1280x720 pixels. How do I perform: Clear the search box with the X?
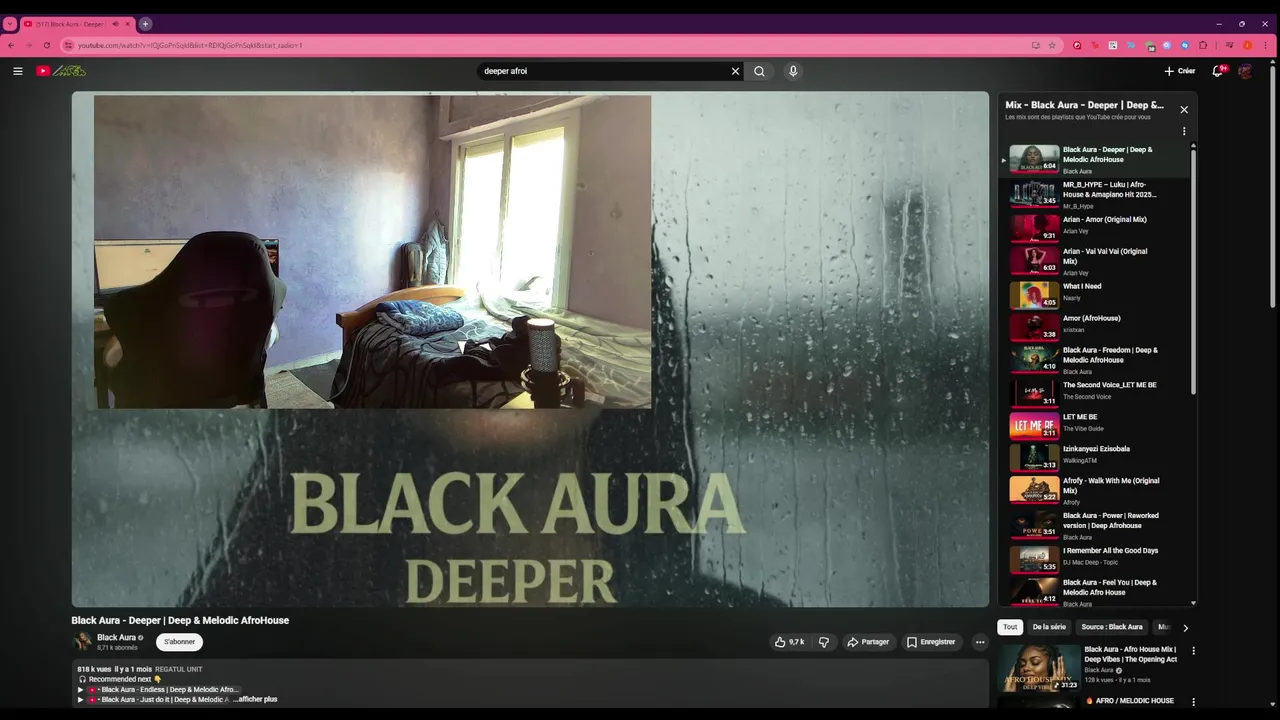tap(735, 71)
